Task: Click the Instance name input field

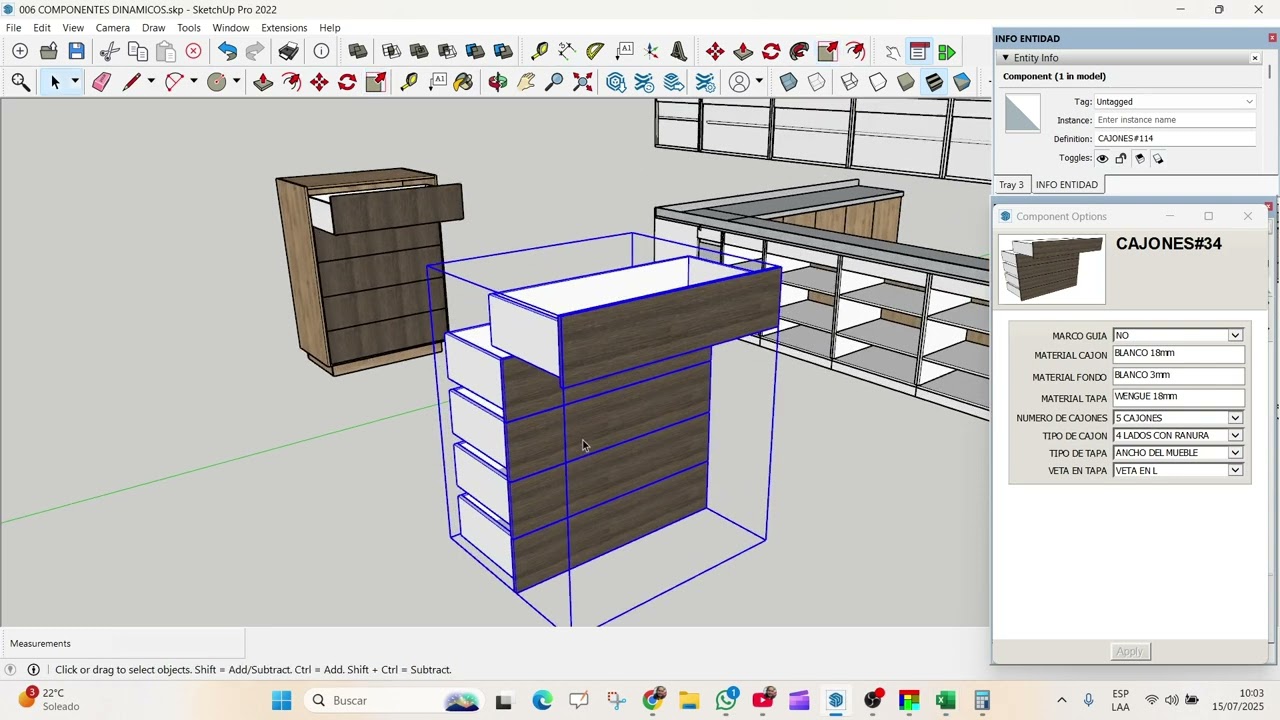Action: [1175, 120]
